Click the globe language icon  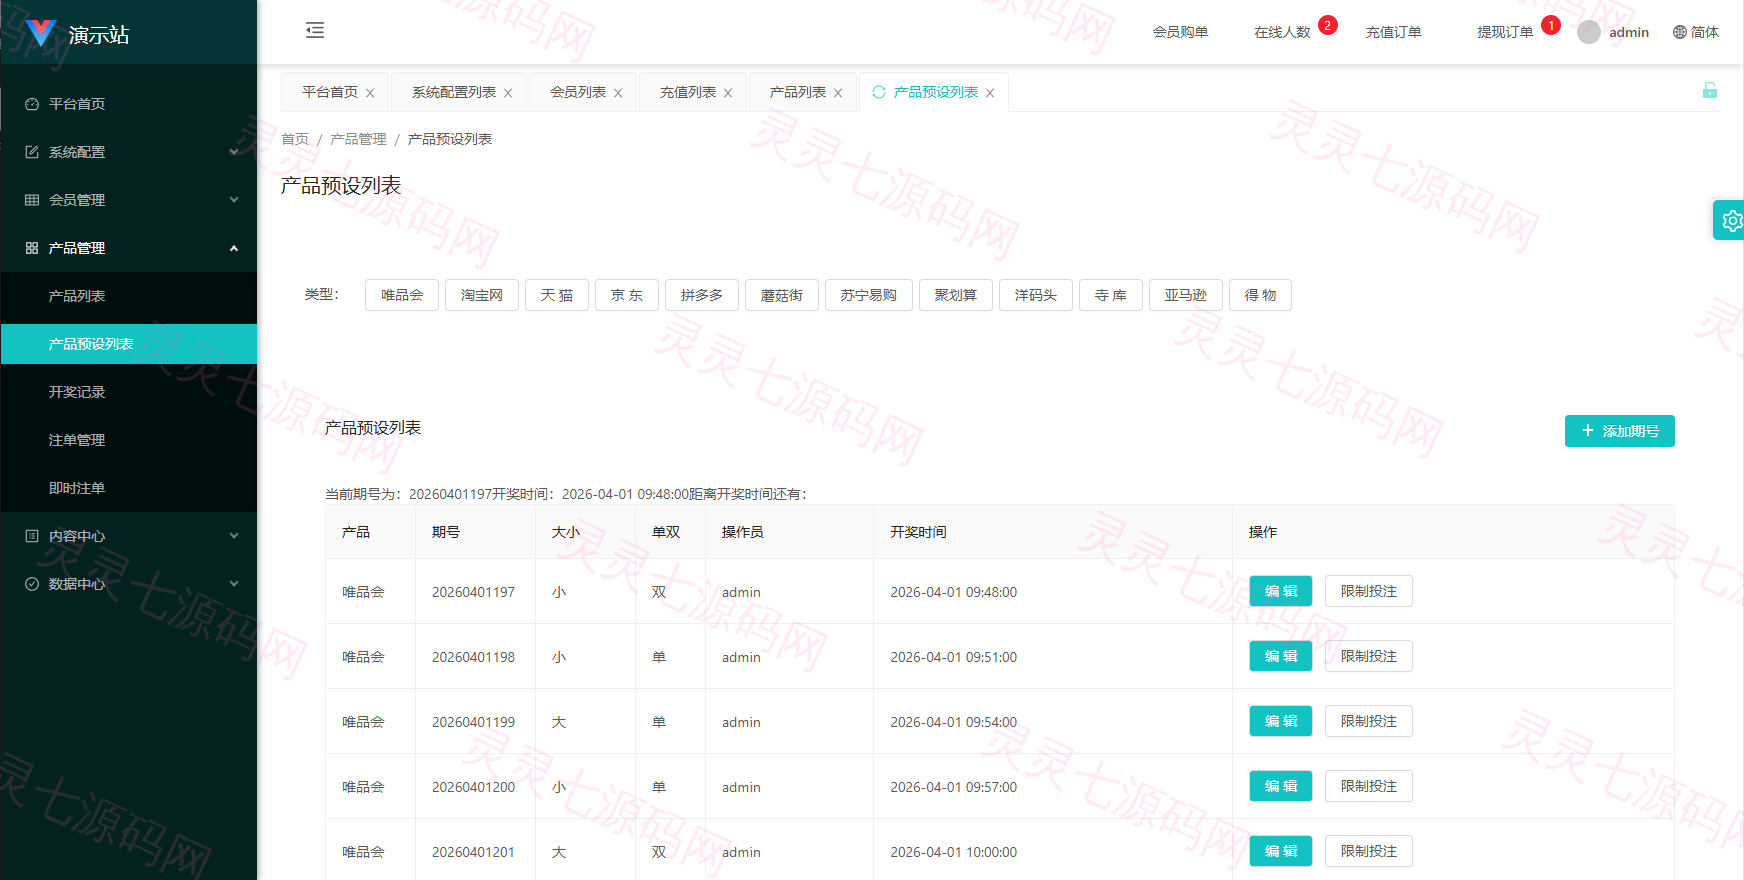pos(1680,32)
